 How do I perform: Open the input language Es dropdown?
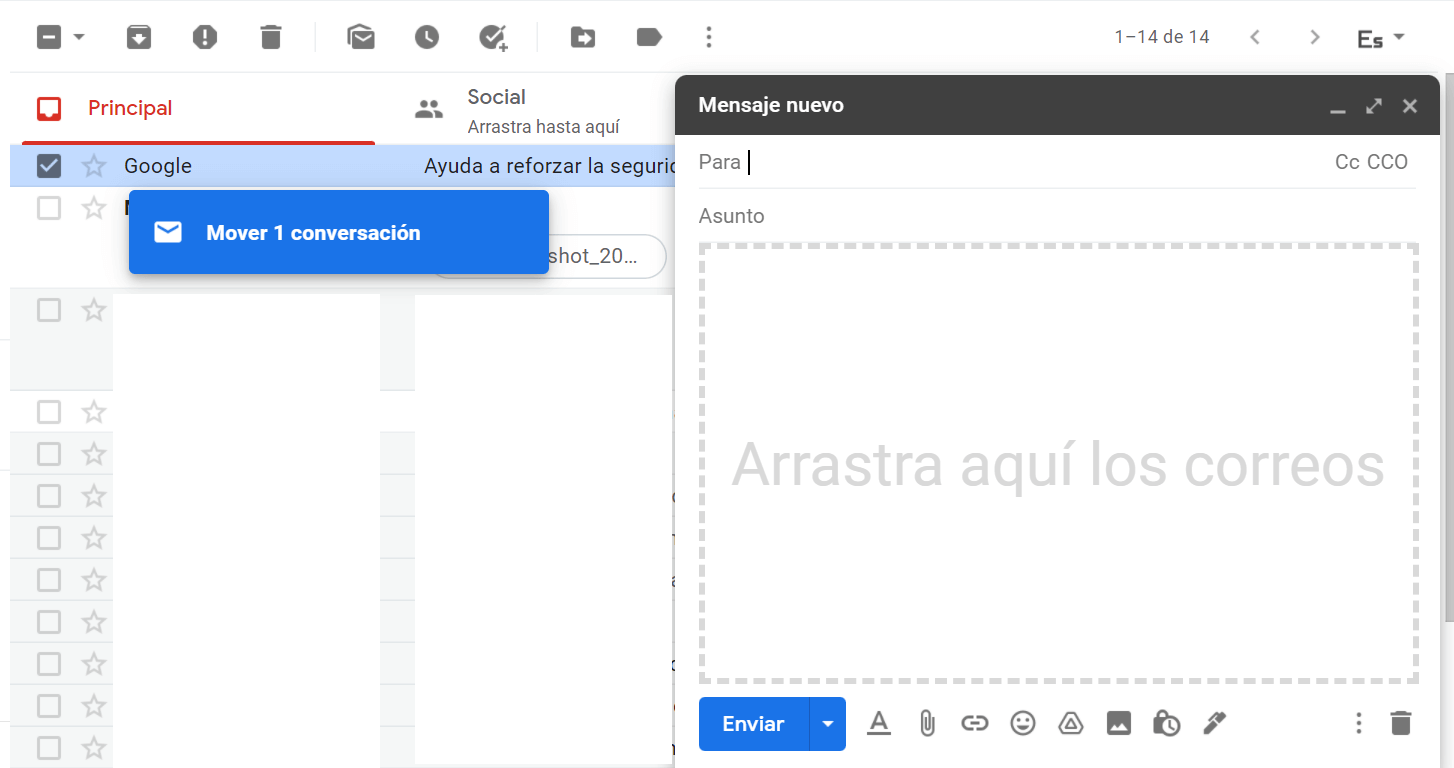tap(1381, 38)
